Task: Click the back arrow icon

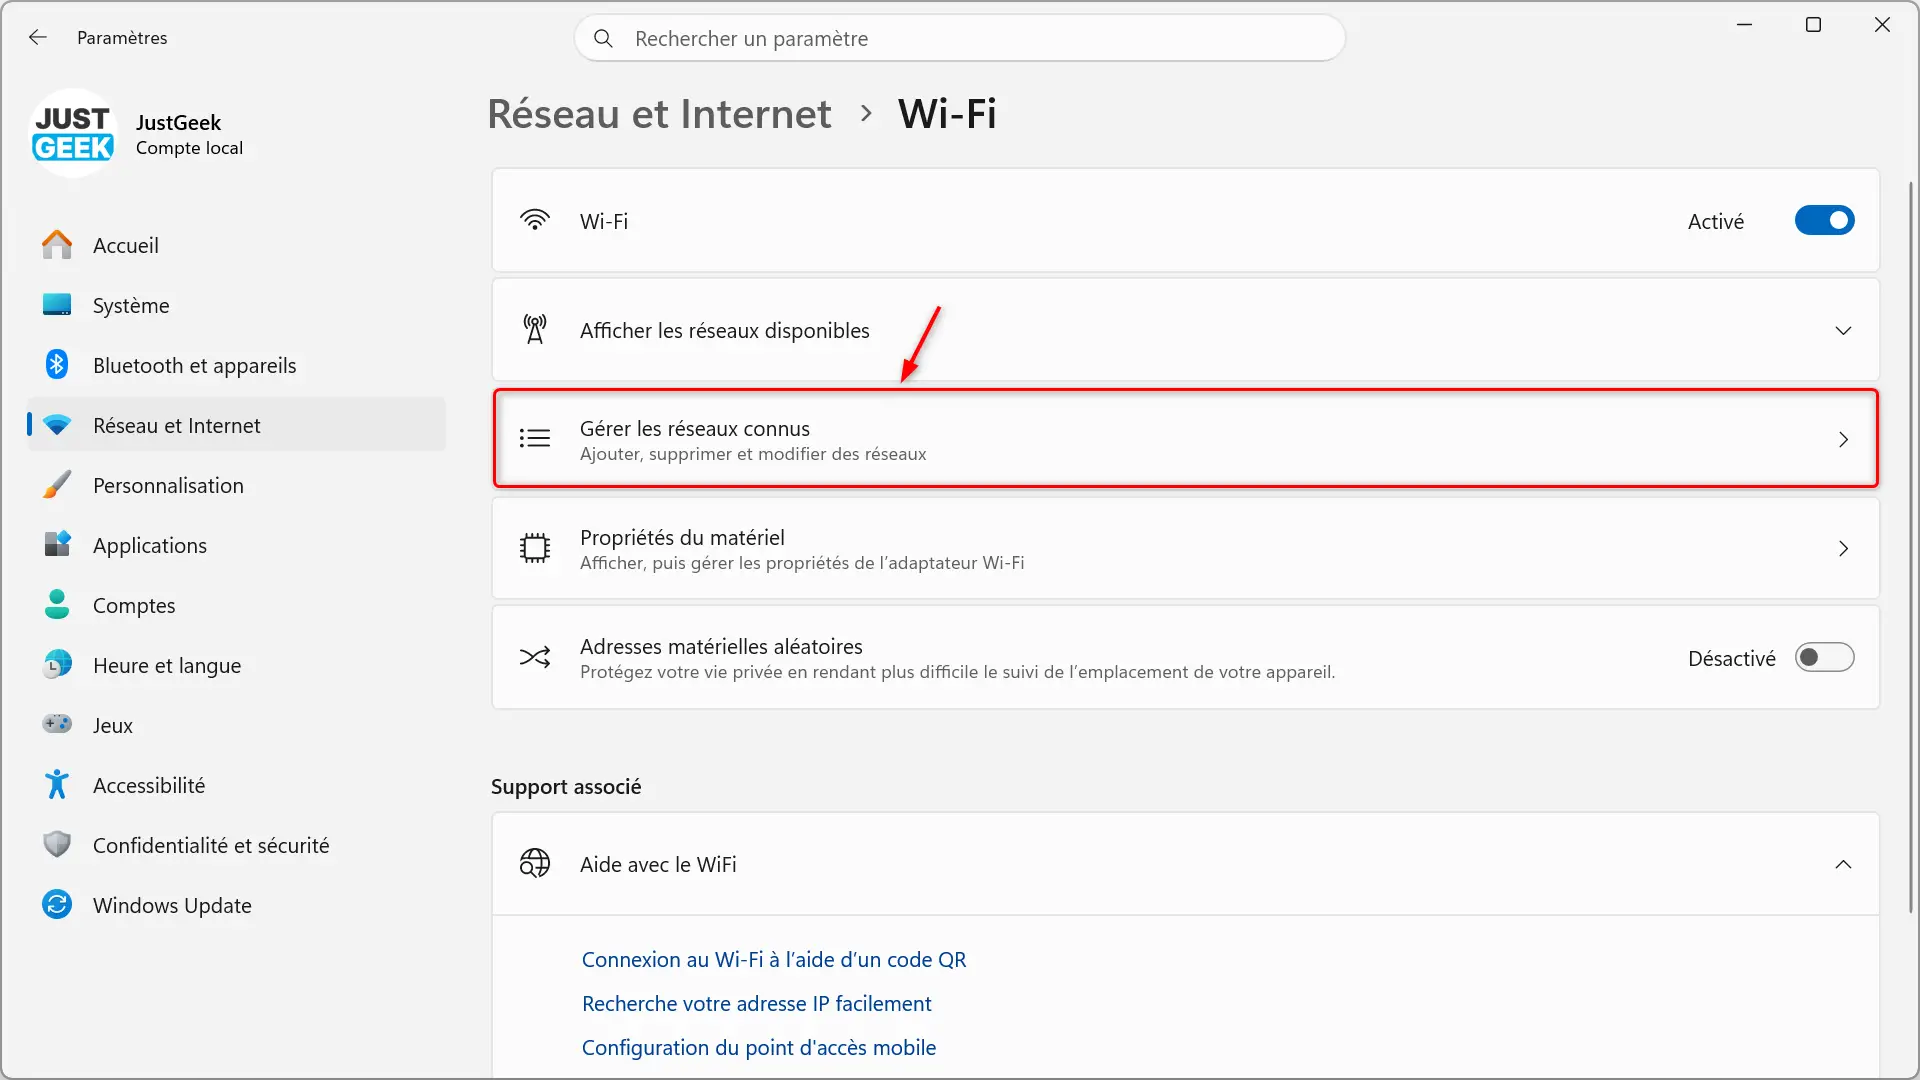Action: click(38, 37)
